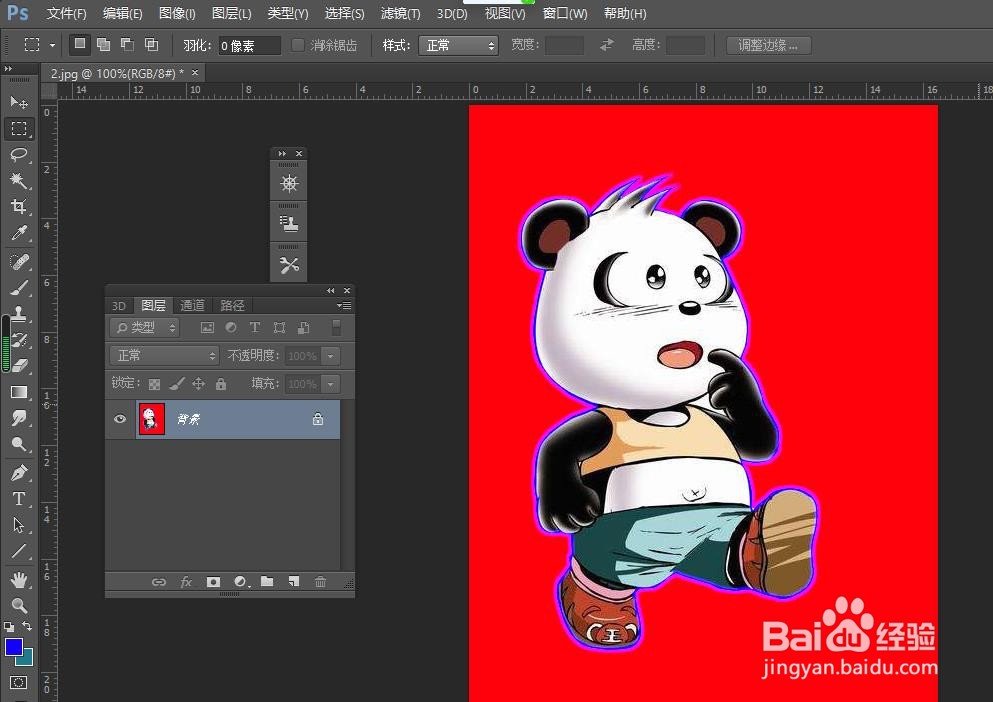
Task: Open the 填充 slider dropdown
Action: [x=331, y=384]
